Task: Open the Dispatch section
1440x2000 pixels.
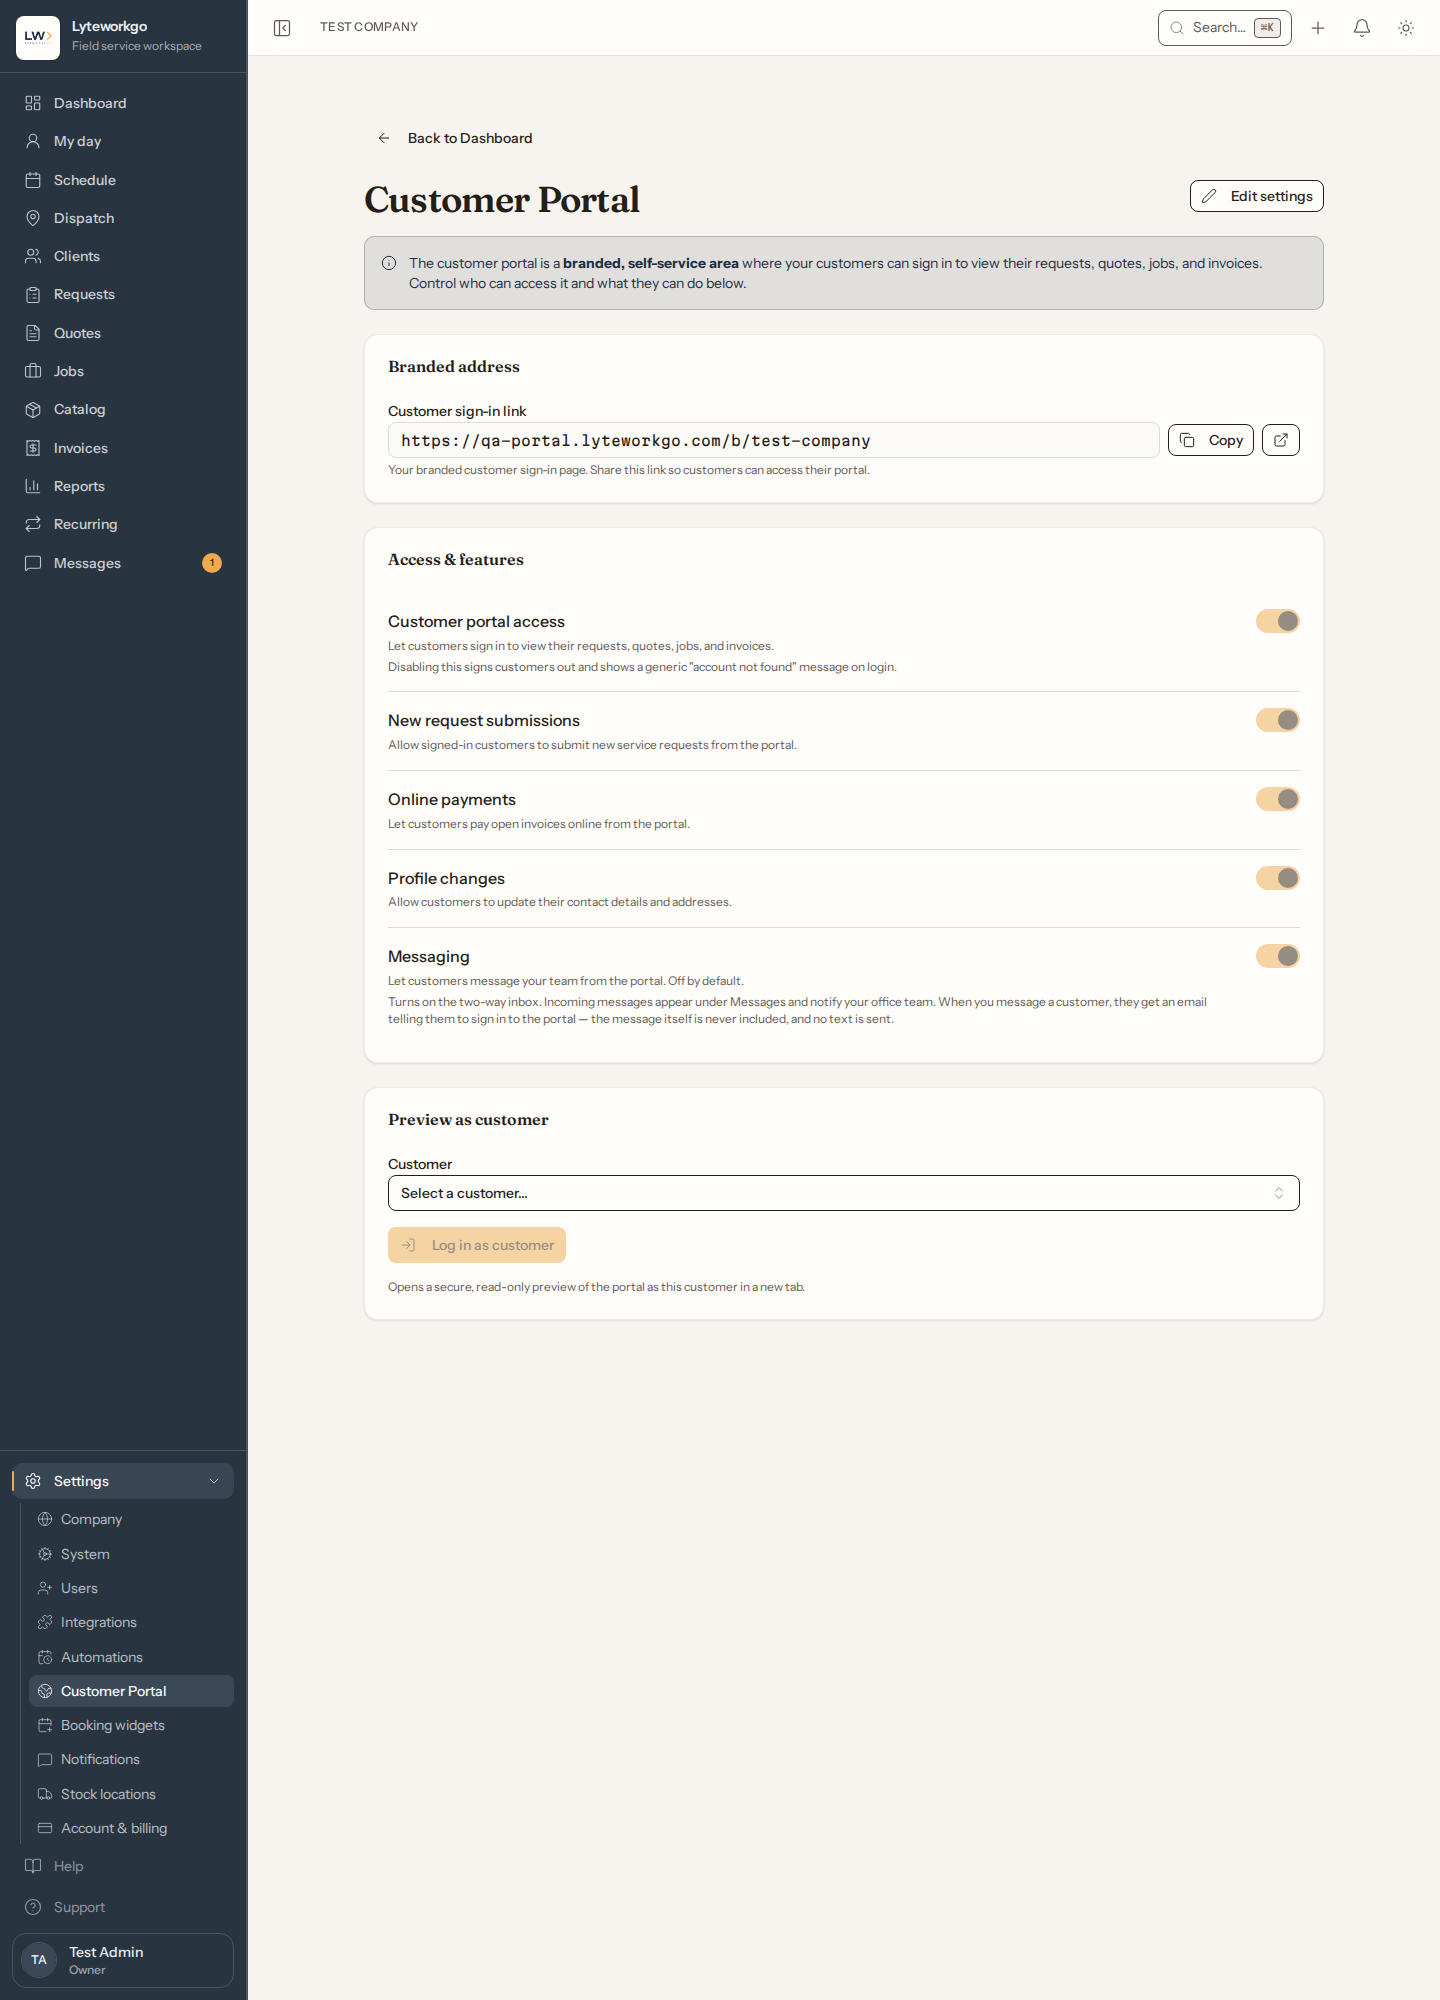Action: [124, 218]
